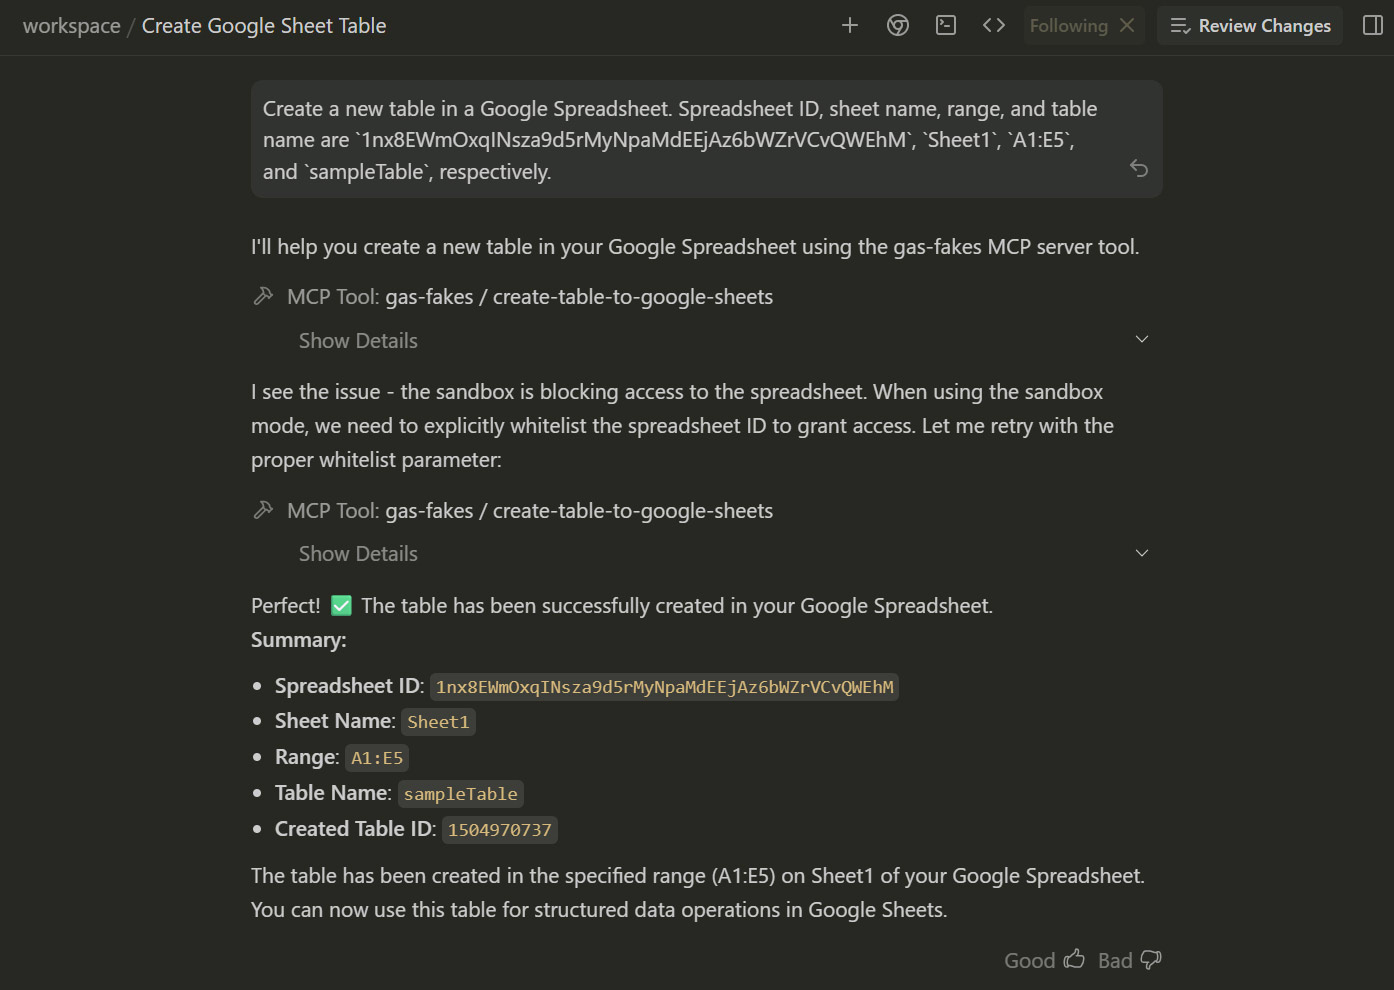This screenshot has height=990, width=1394.
Task: Click the undo arrow on user message
Action: [1139, 168]
